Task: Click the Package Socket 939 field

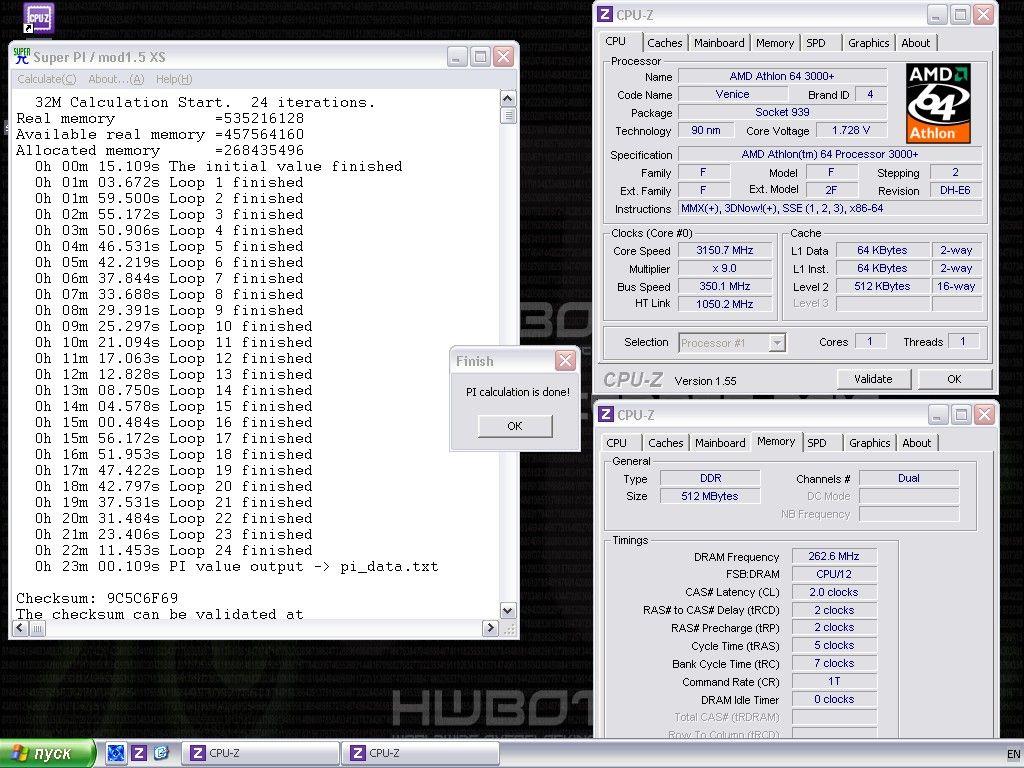Action: point(782,112)
